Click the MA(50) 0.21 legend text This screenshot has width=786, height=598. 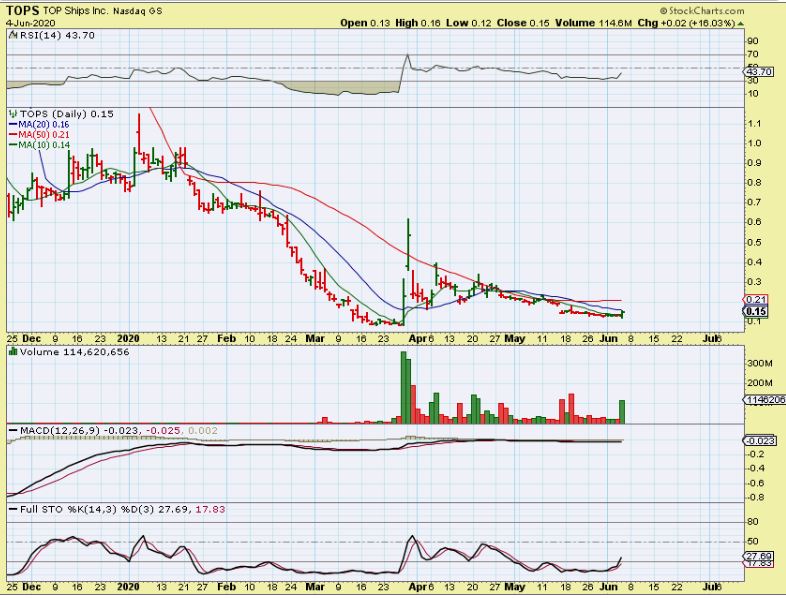44,135
